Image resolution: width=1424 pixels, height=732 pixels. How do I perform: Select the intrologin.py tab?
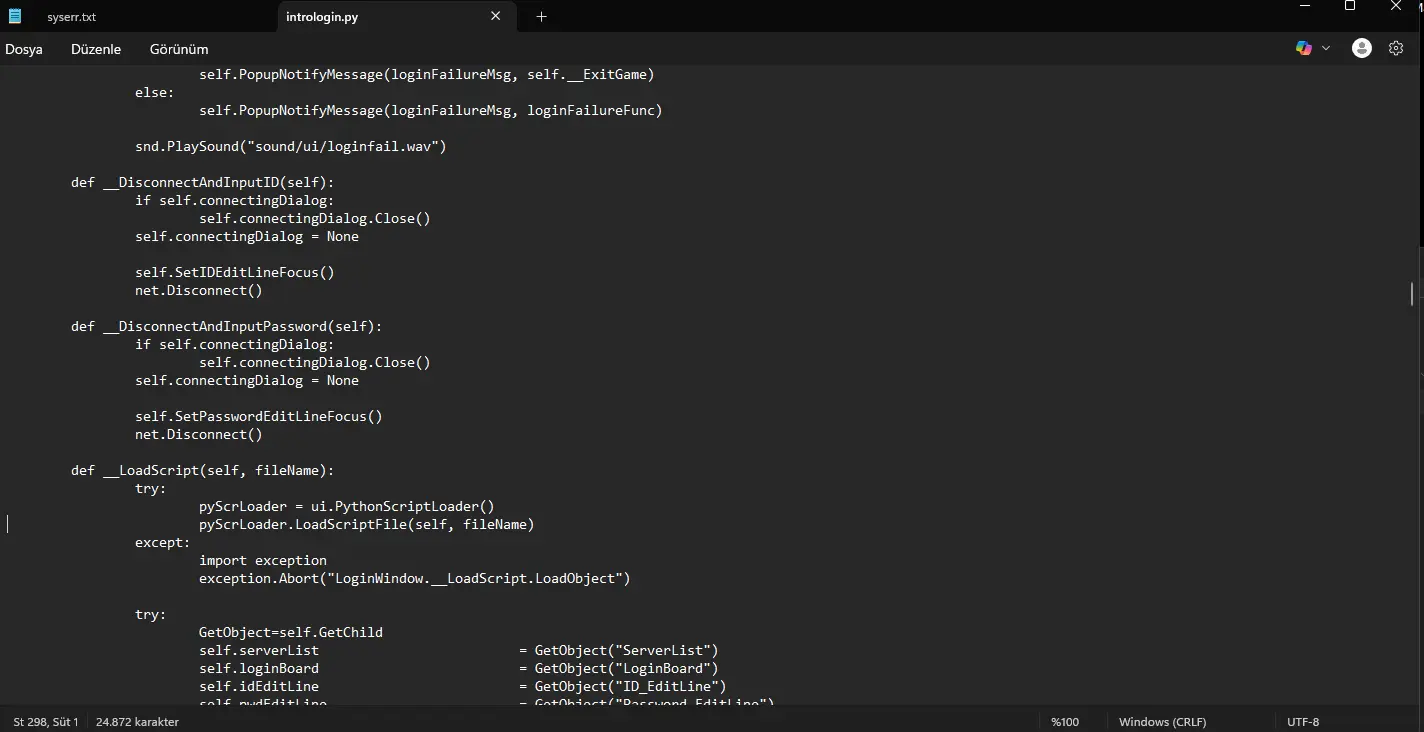coord(379,17)
